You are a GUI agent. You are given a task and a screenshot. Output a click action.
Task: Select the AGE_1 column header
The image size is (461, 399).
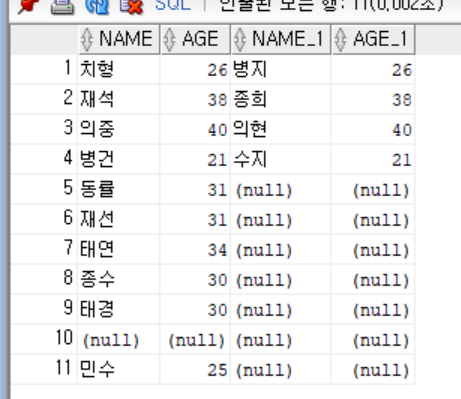pos(373,39)
